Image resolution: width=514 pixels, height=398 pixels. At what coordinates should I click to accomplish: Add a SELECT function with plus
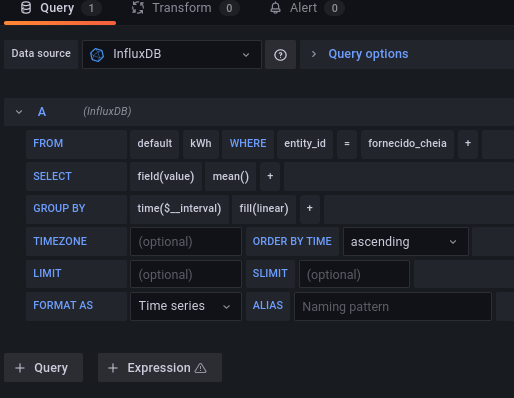tap(270, 176)
